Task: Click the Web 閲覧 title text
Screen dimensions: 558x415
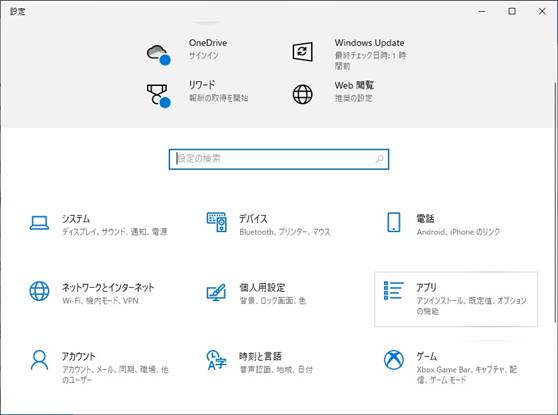Action: pyautogui.click(x=354, y=85)
